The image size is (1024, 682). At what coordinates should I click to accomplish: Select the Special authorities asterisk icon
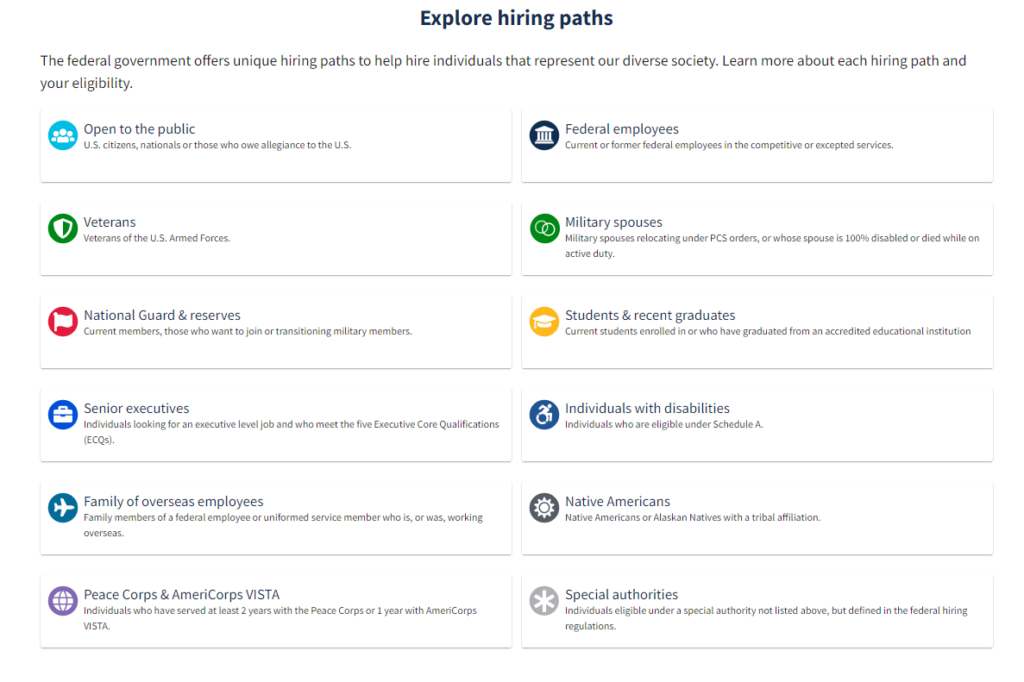click(x=543, y=600)
